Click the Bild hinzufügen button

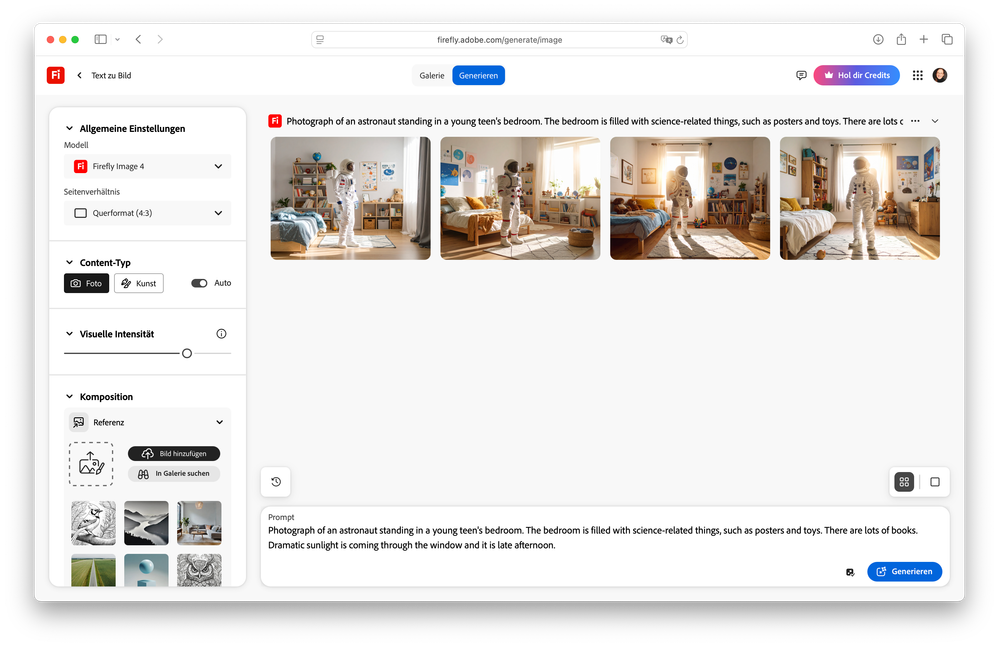tap(174, 453)
